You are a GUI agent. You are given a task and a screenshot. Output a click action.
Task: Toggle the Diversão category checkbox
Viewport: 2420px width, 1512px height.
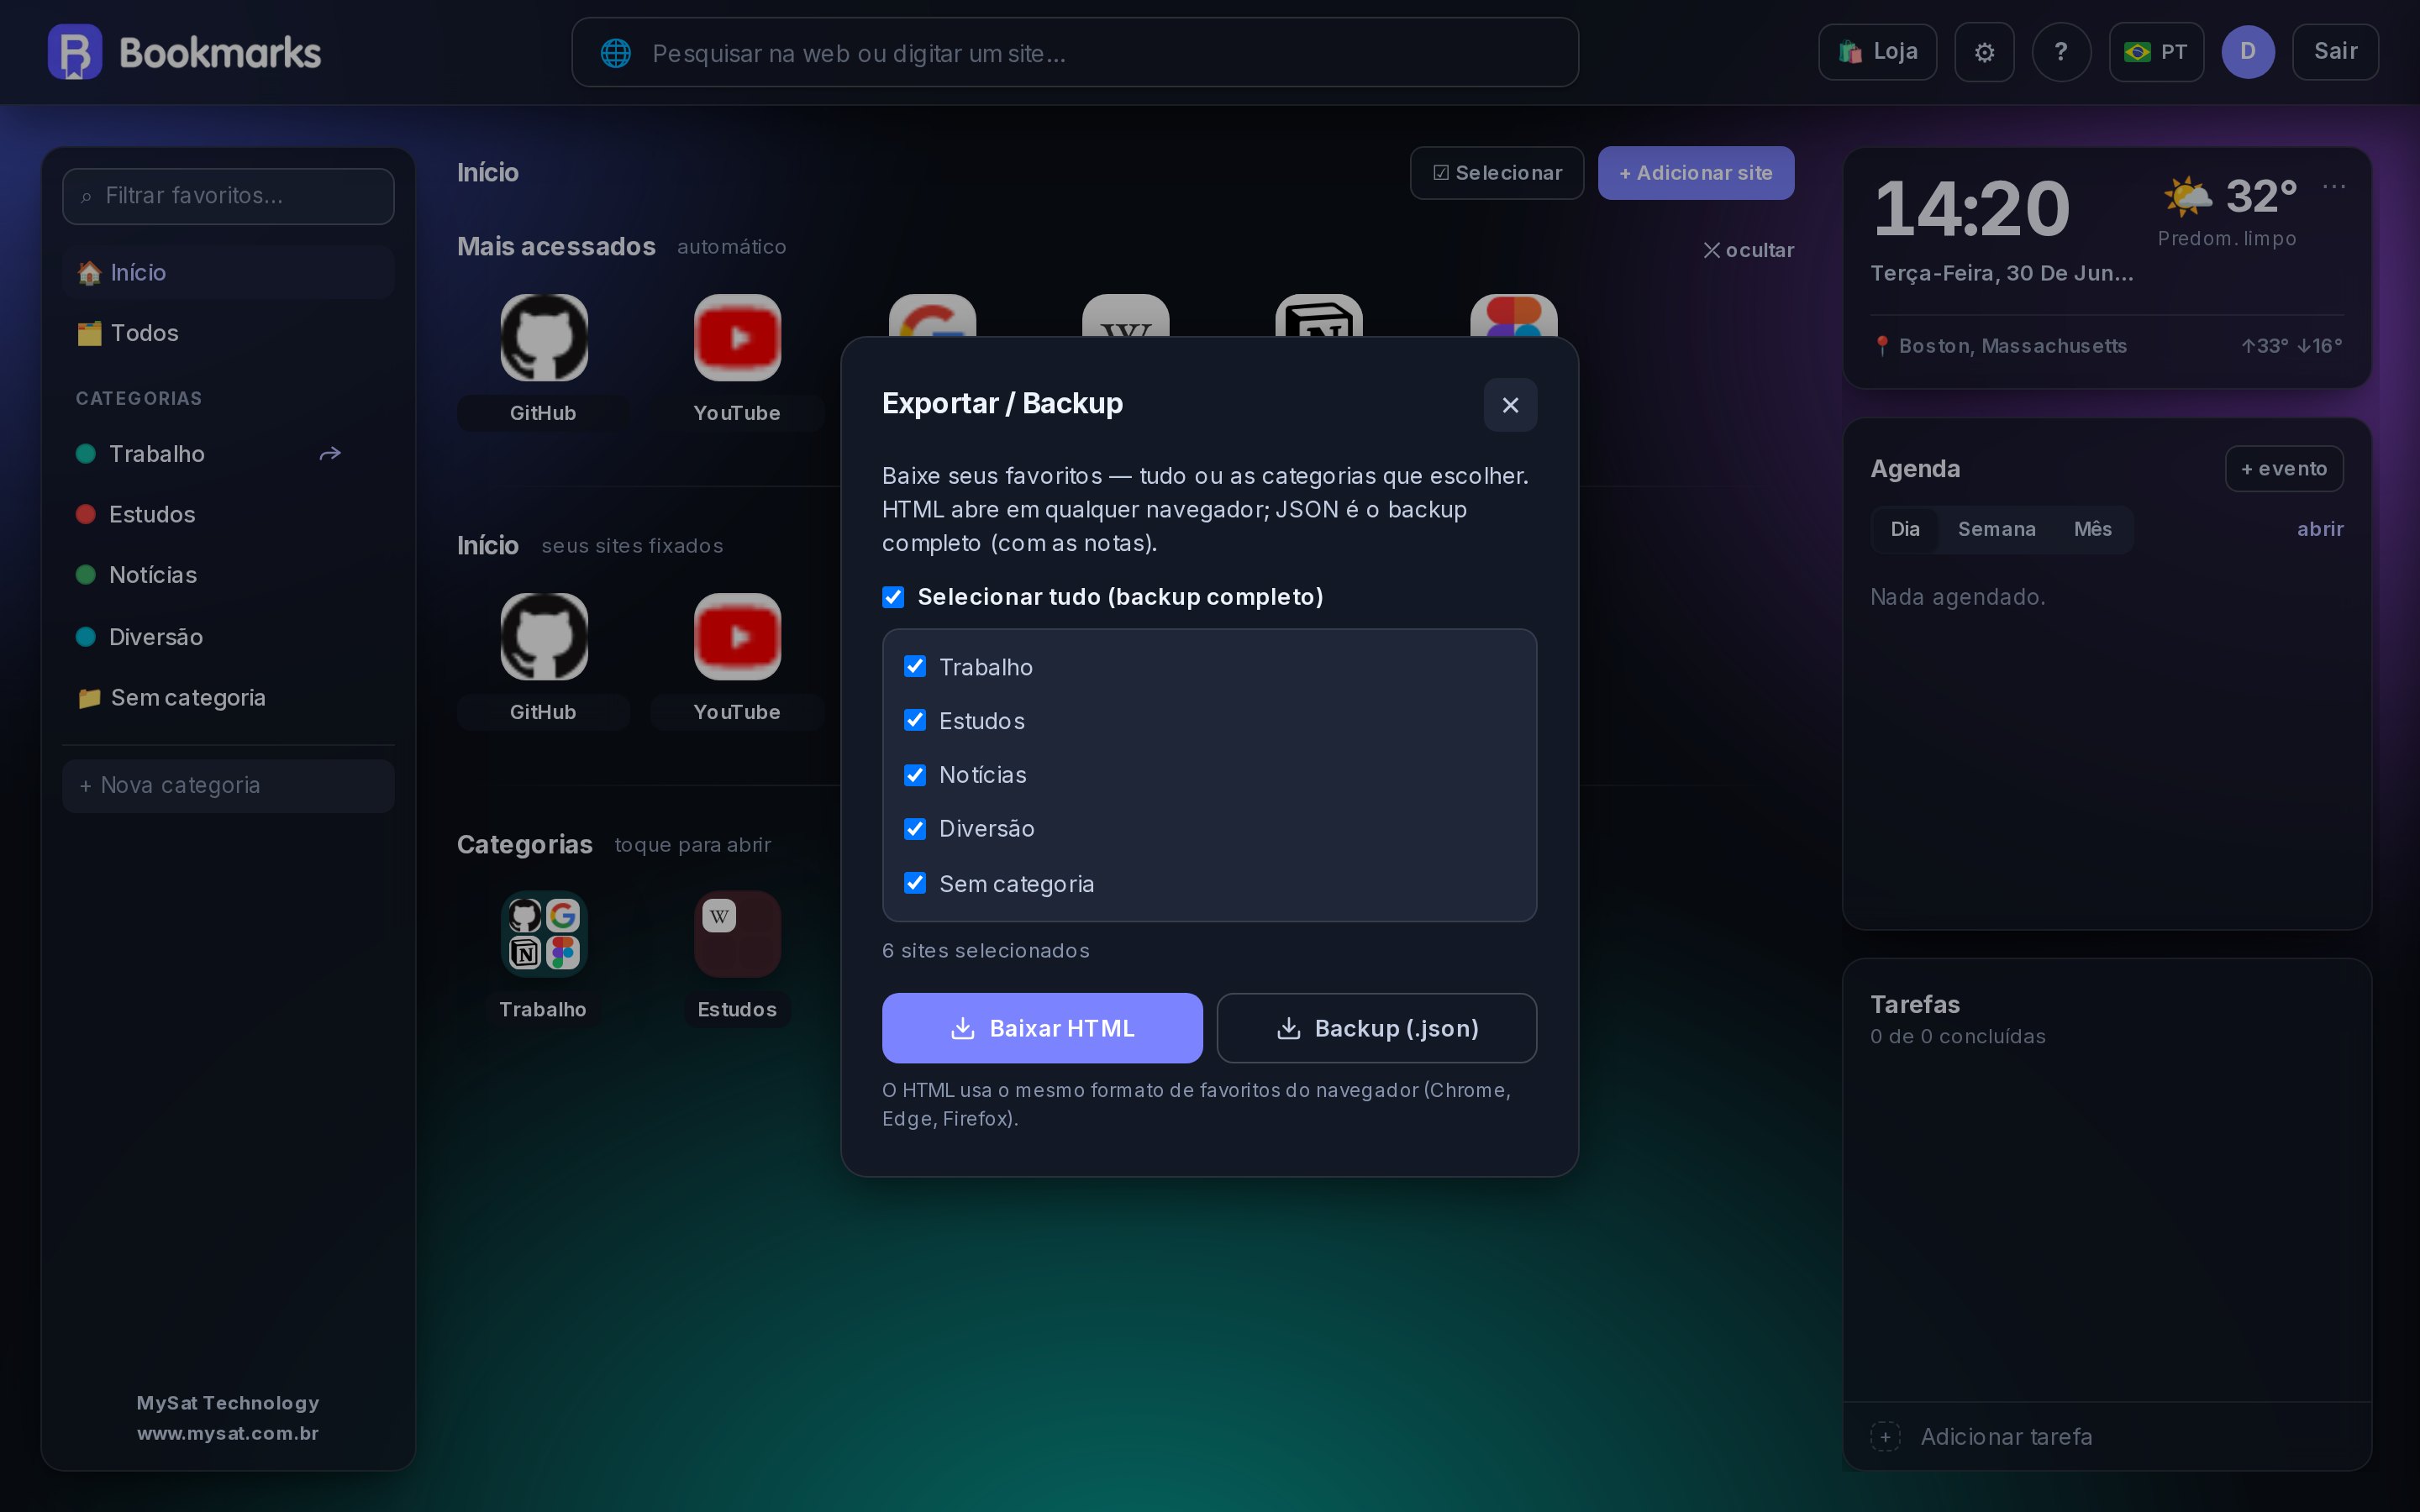(915, 829)
